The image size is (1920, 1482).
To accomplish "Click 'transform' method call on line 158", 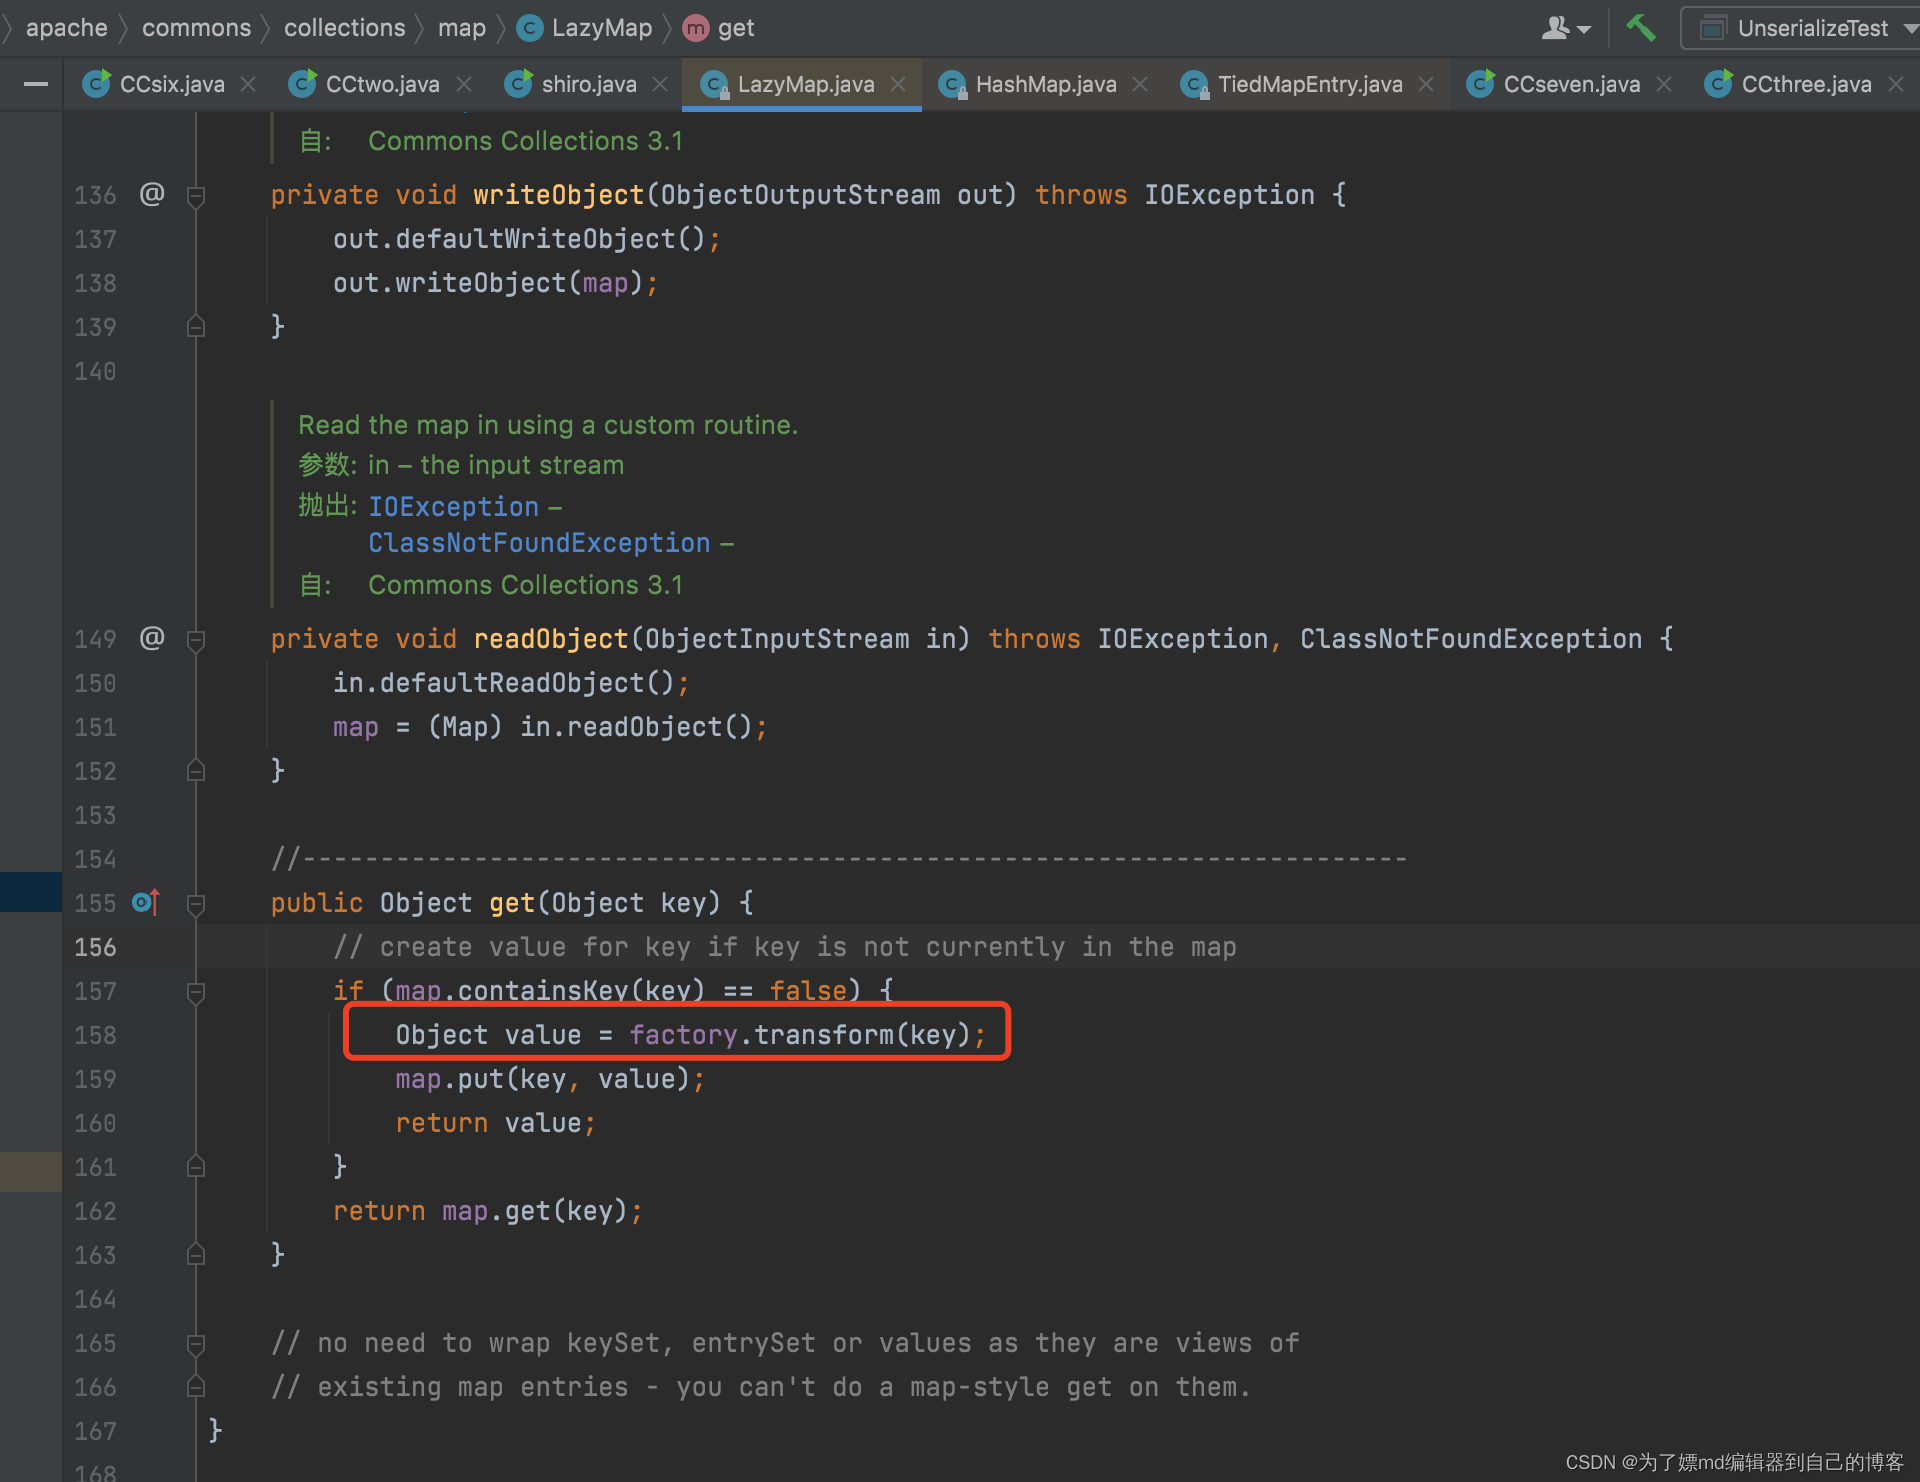I will [824, 1035].
